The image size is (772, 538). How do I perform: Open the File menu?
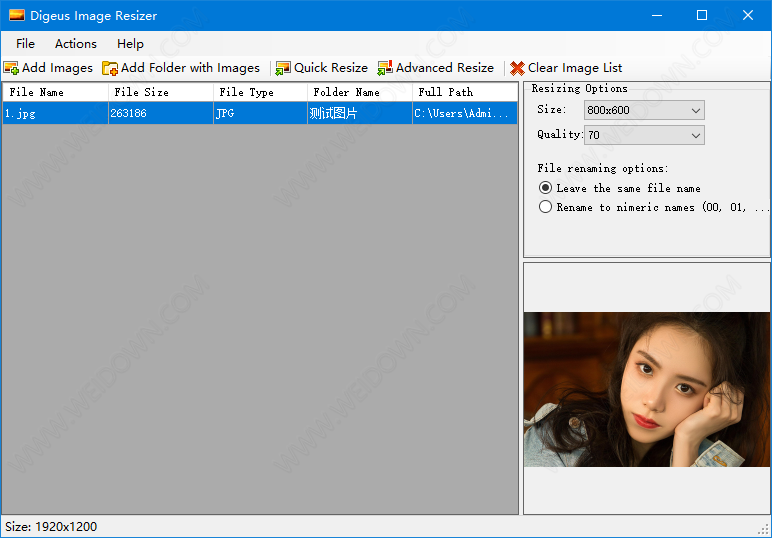25,44
